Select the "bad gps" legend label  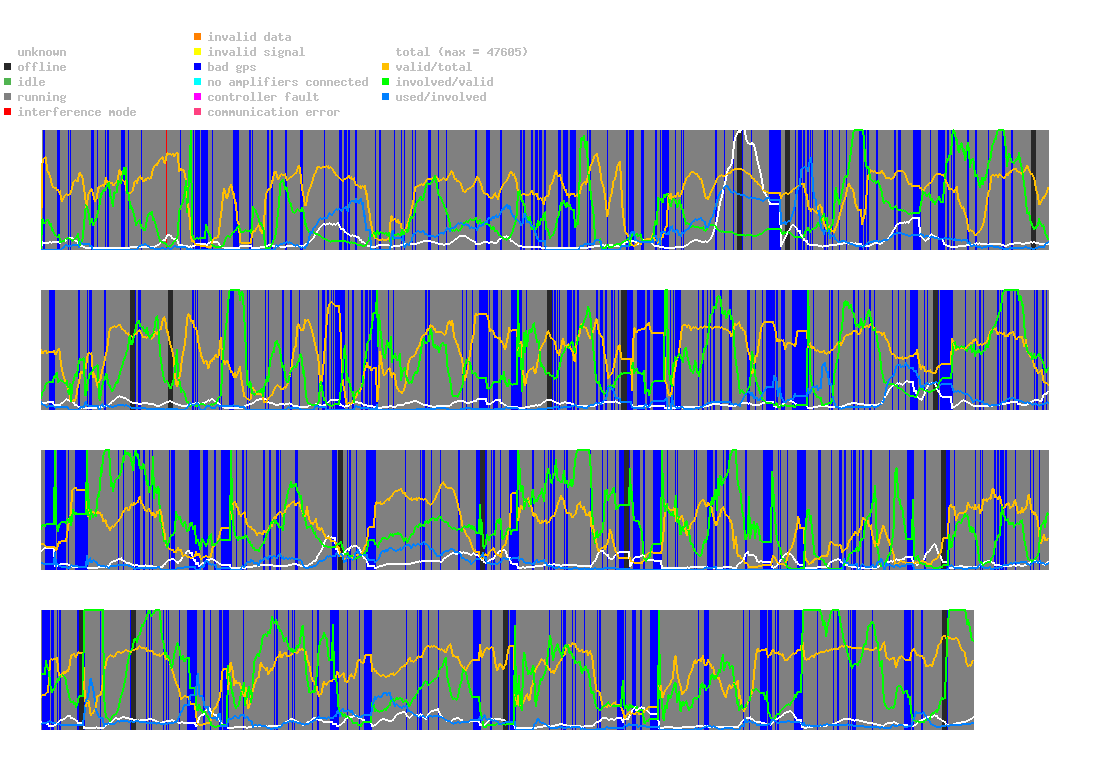point(232,67)
